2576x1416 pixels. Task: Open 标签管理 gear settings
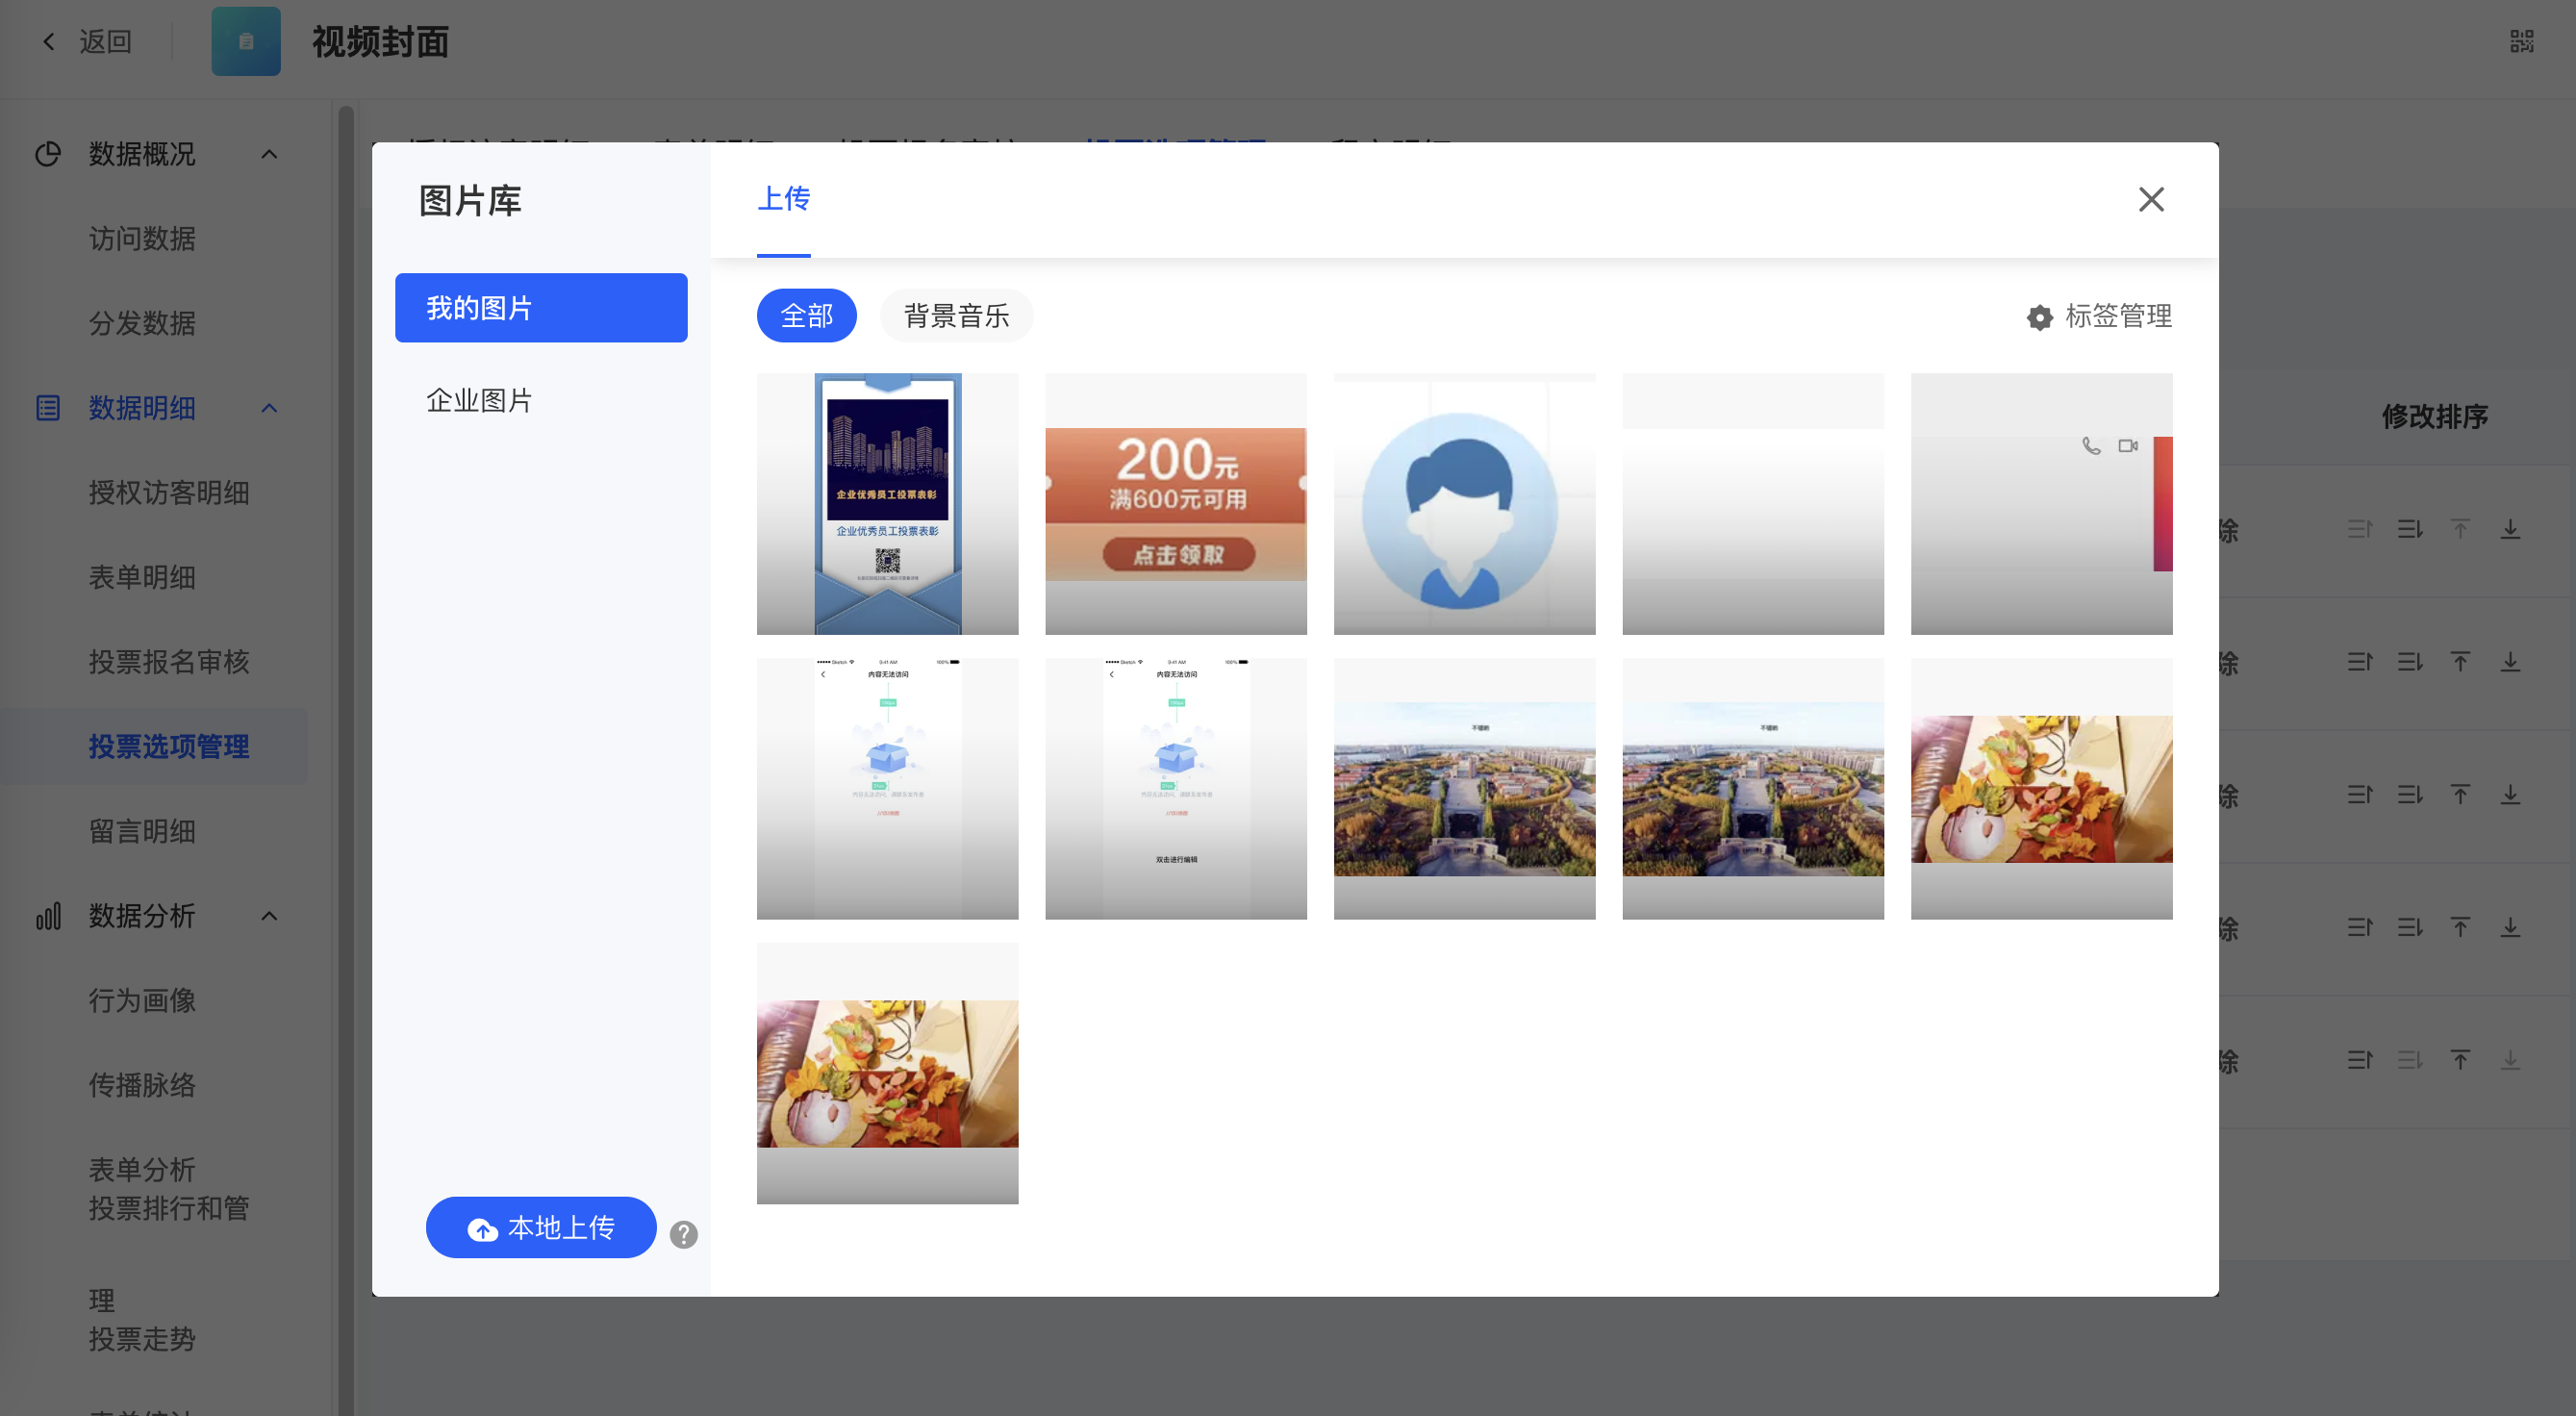[x=2099, y=316]
